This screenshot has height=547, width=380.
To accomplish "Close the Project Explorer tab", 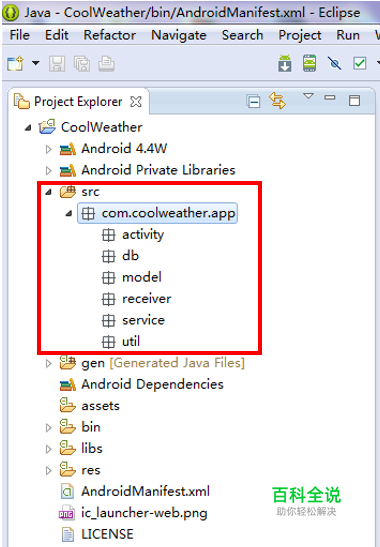I will tap(136, 102).
